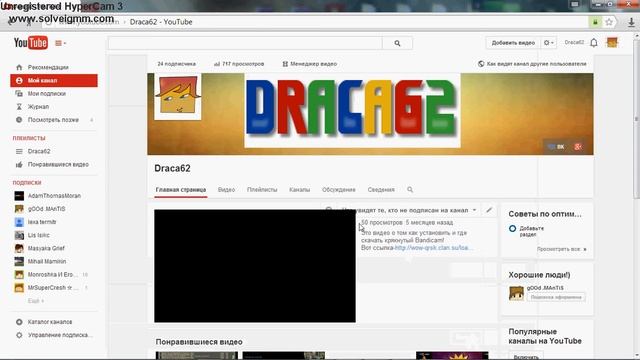This screenshot has height=360, width=640.
Task: Click the channel search magnifier icon
Action: (410, 190)
